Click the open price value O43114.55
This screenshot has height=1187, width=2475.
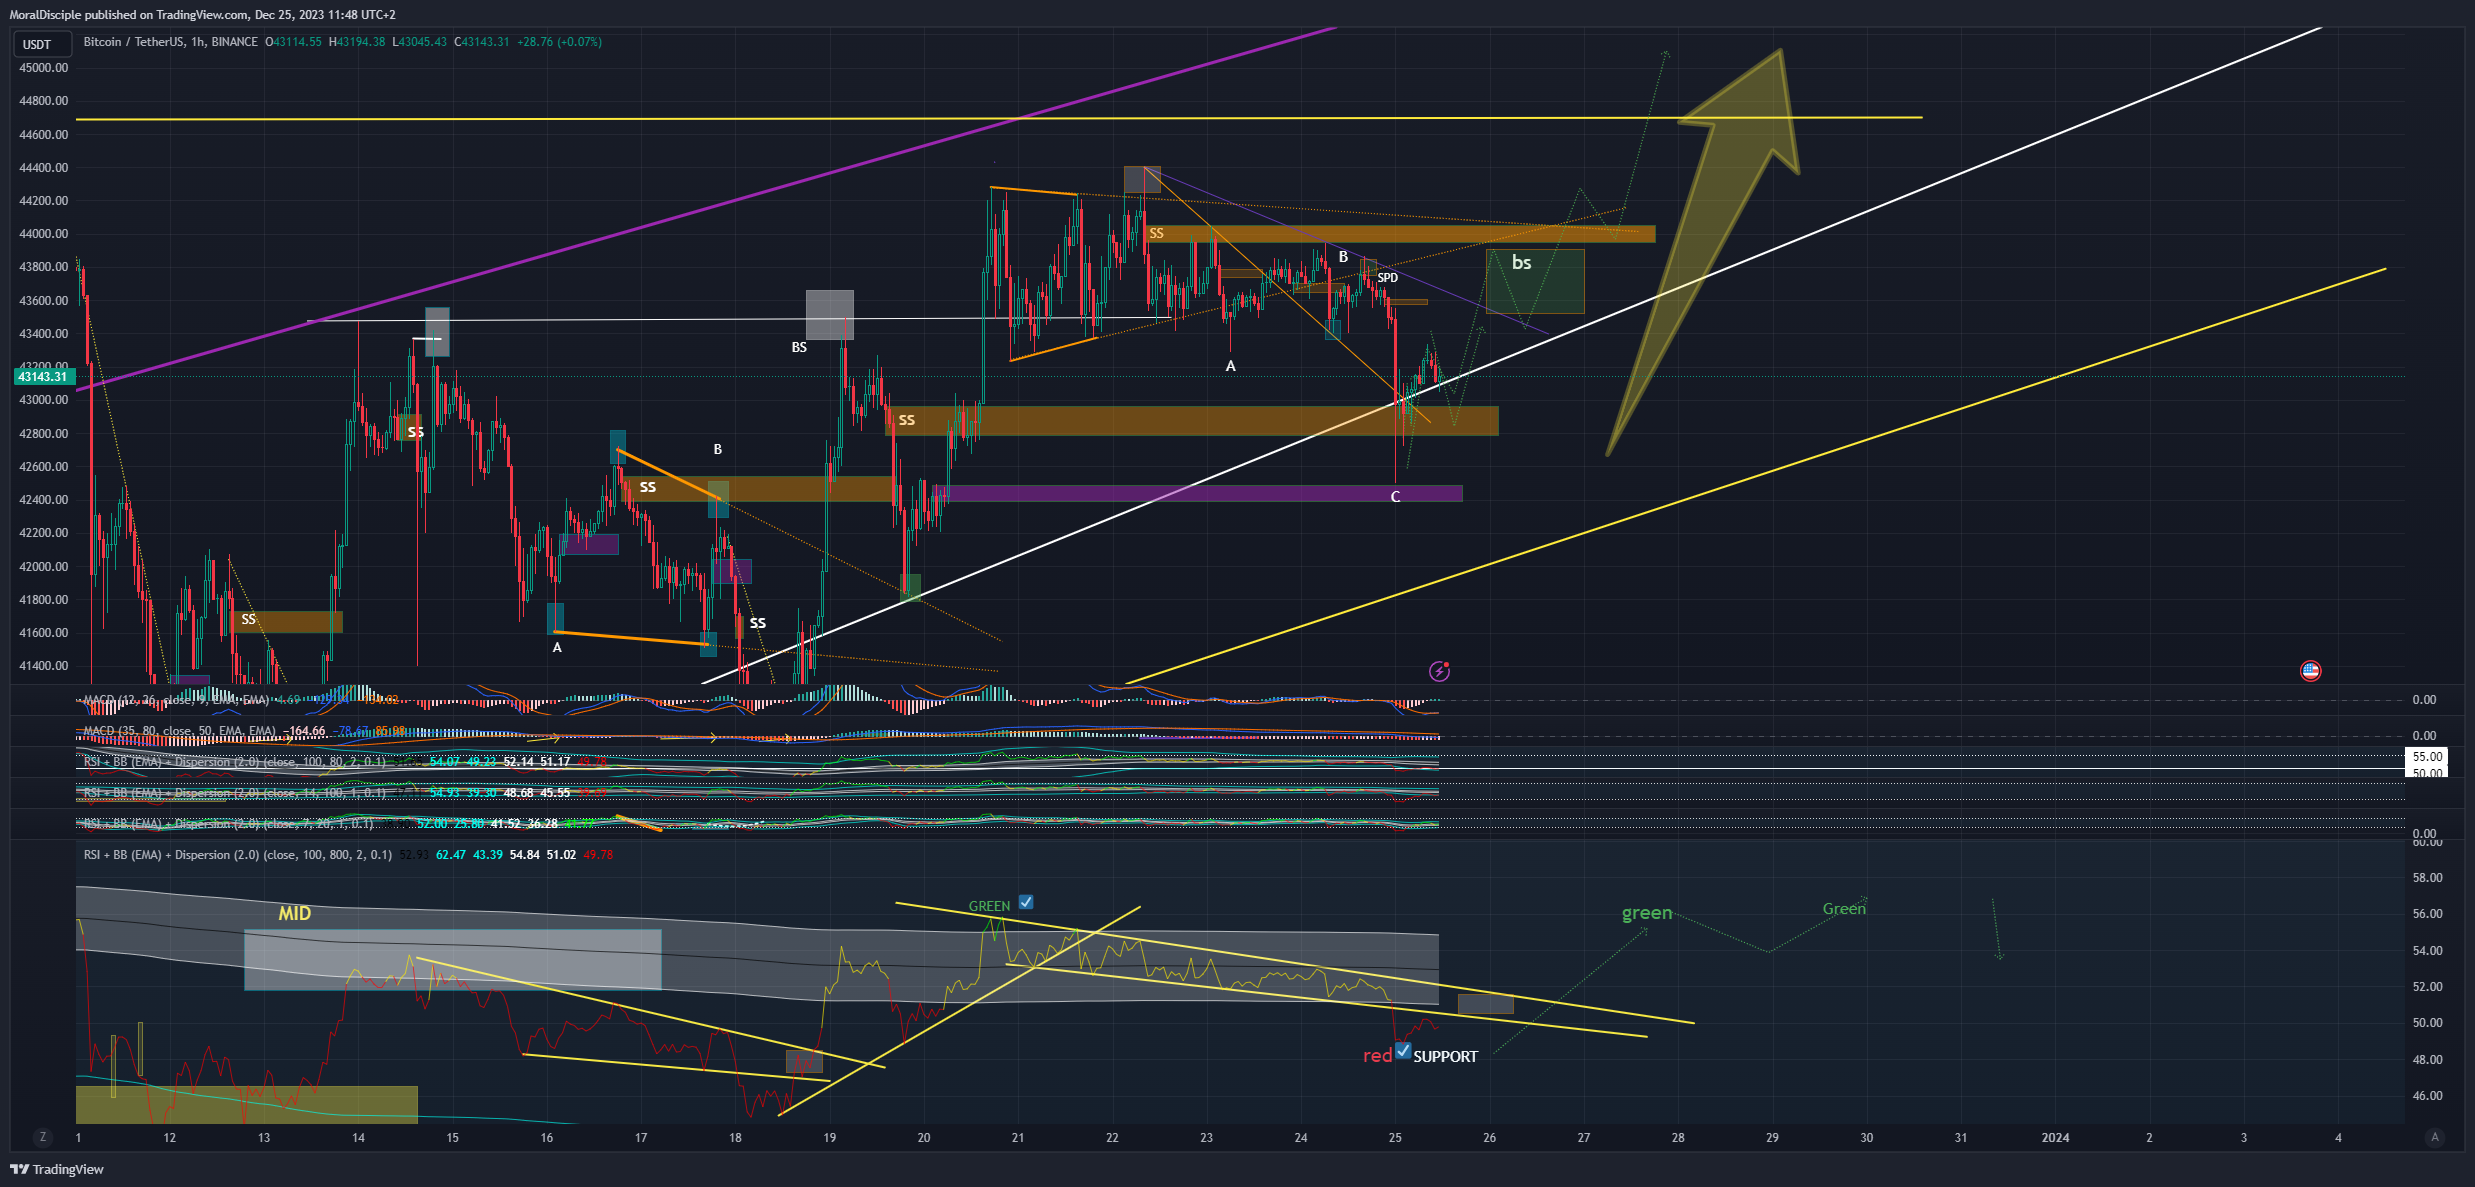(293, 42)
